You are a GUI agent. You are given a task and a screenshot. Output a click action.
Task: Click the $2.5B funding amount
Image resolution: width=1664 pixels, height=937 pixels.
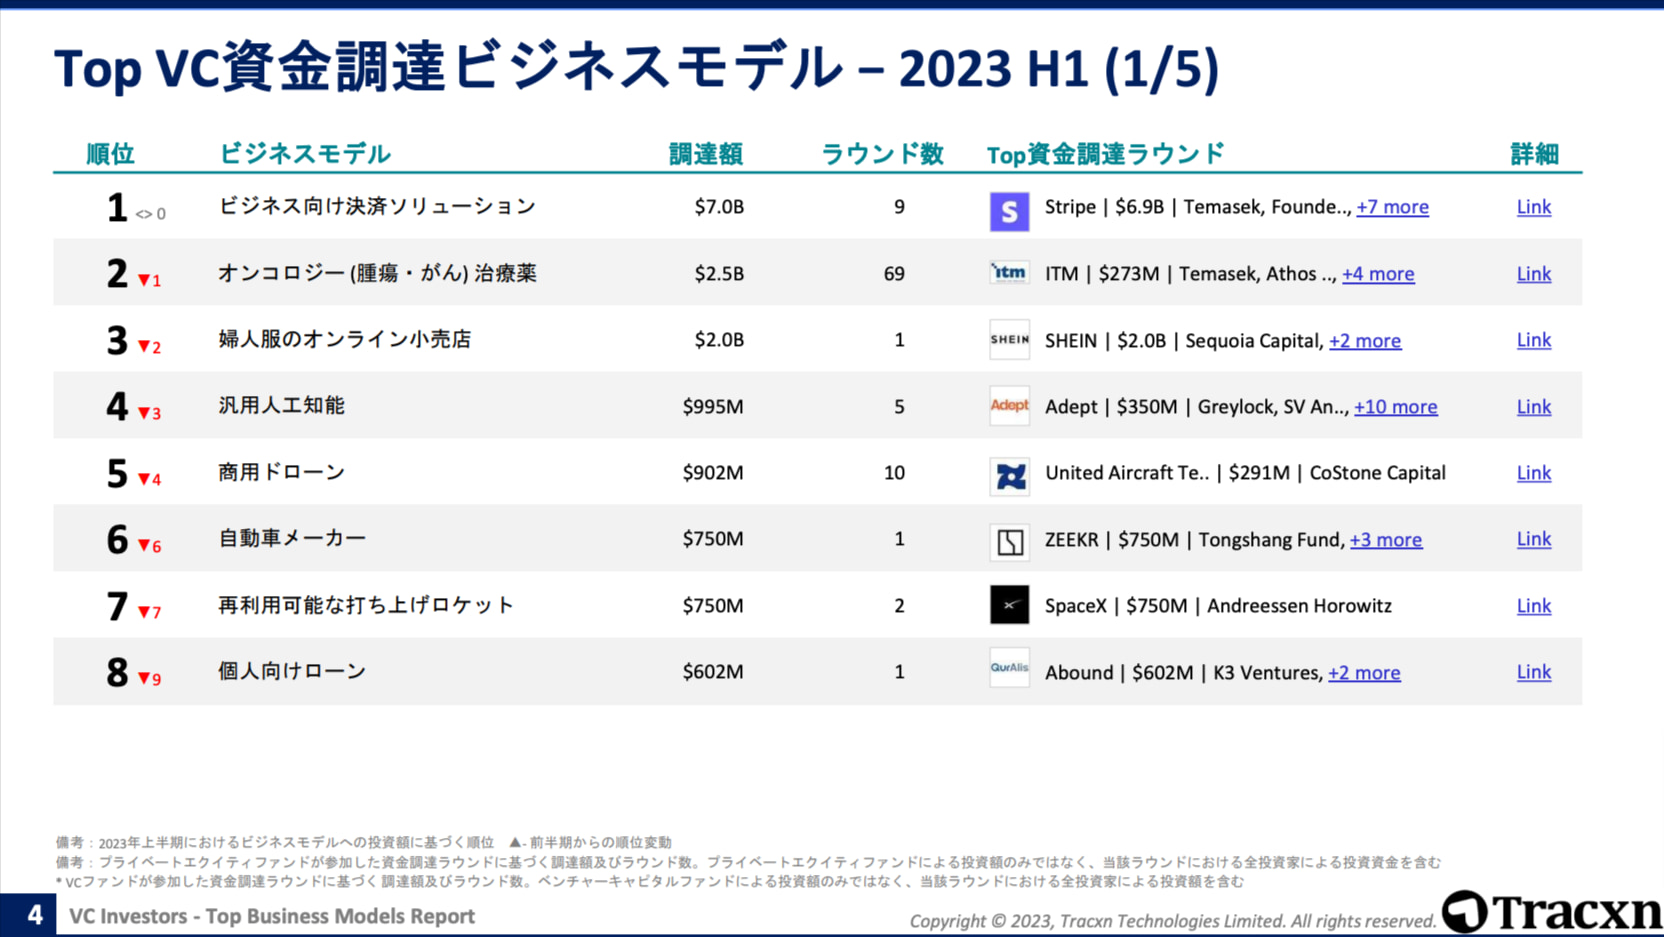pos(719,274)
